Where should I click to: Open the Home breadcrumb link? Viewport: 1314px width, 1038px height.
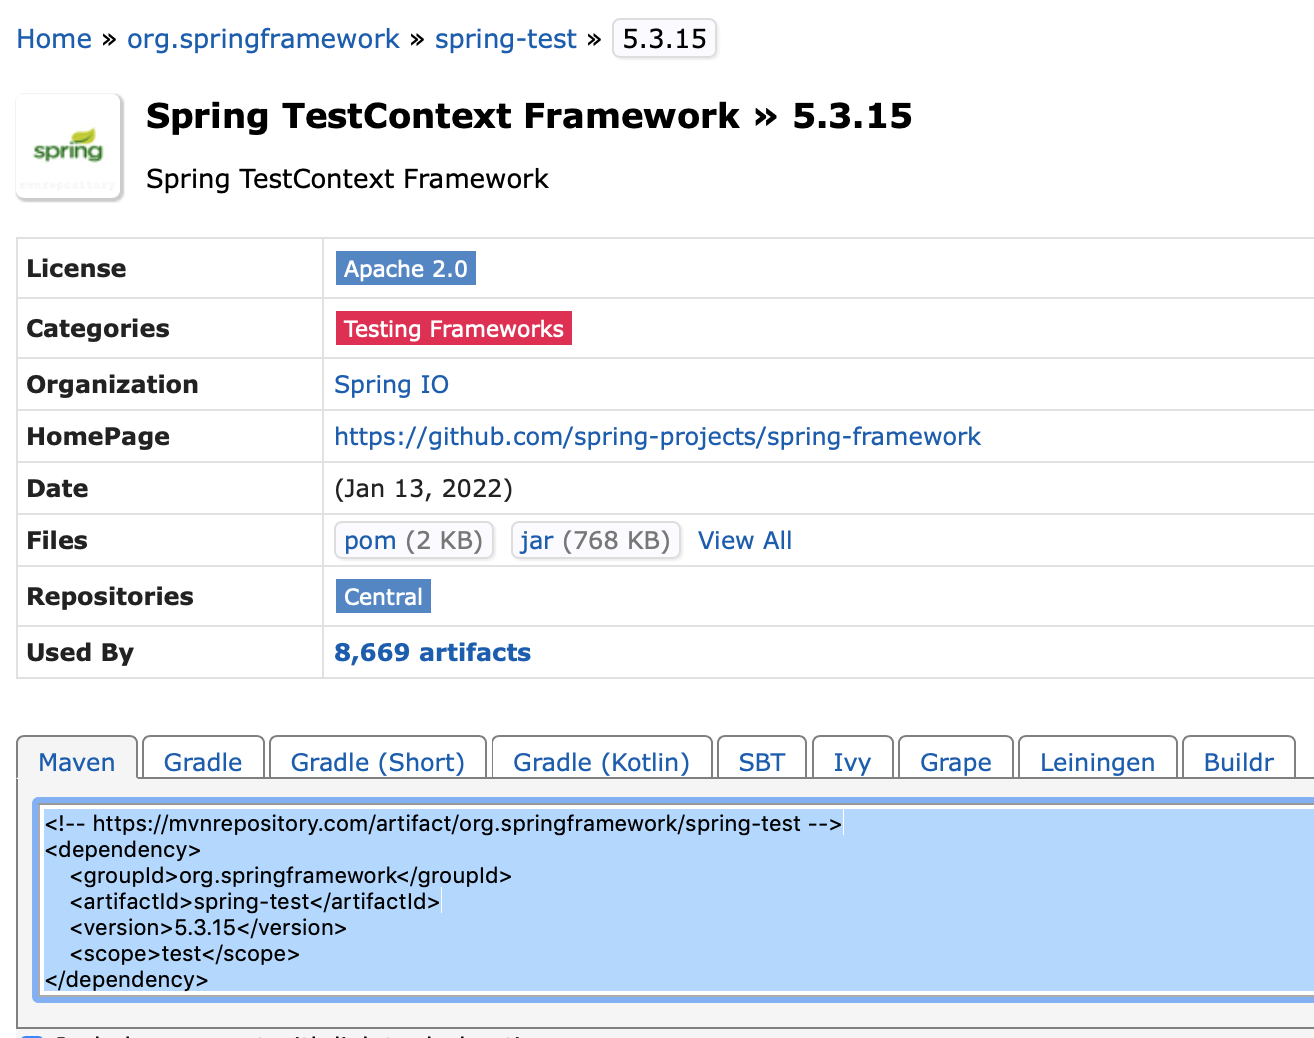54,39
